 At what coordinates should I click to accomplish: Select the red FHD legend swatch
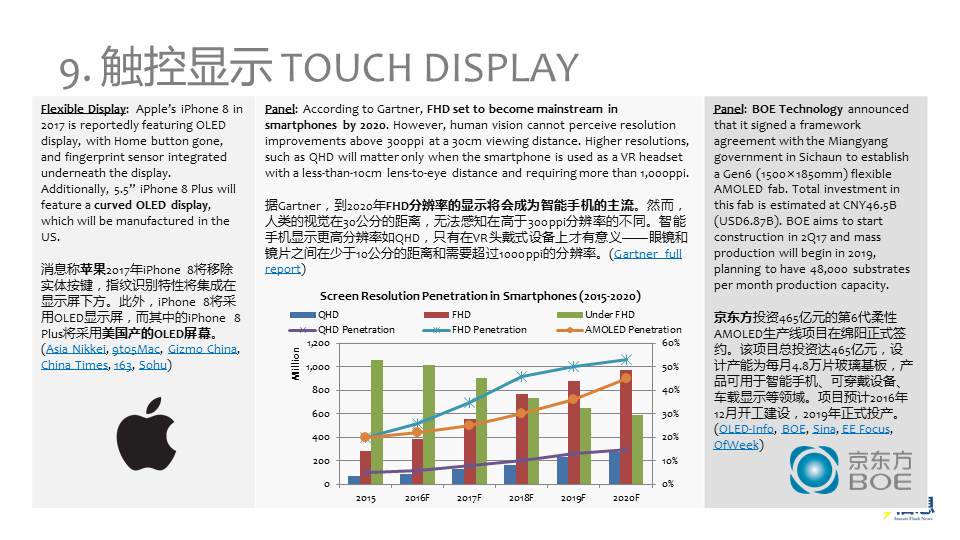coord(436,315)
